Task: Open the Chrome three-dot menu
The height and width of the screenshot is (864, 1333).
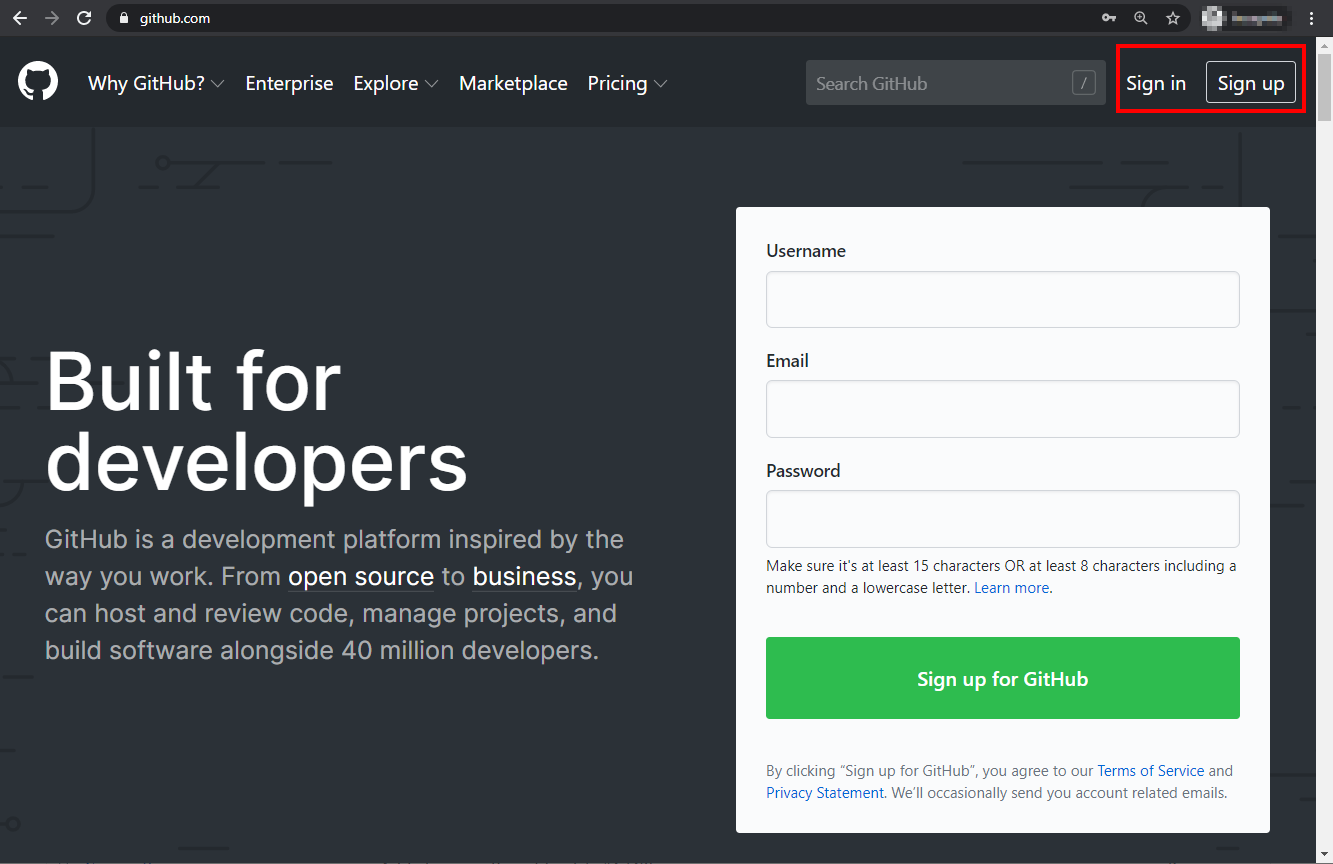Action: pyautogui.click(x=1311, y=17)
